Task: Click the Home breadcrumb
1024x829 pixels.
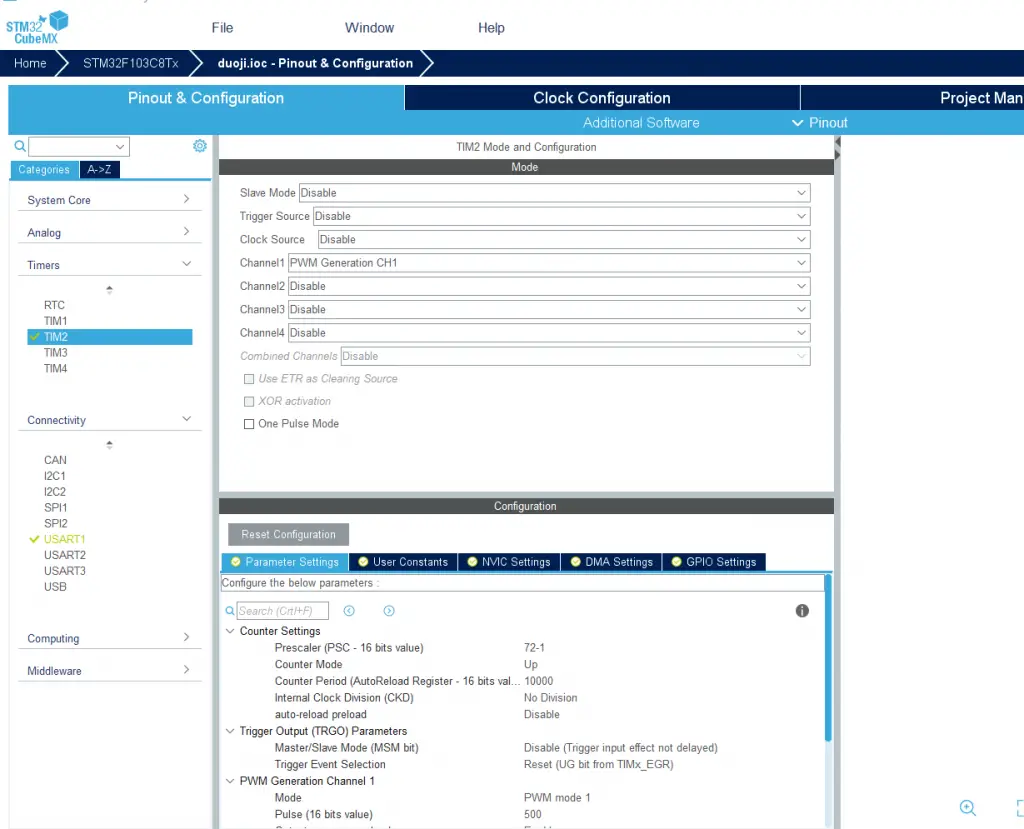Action: 30,63
